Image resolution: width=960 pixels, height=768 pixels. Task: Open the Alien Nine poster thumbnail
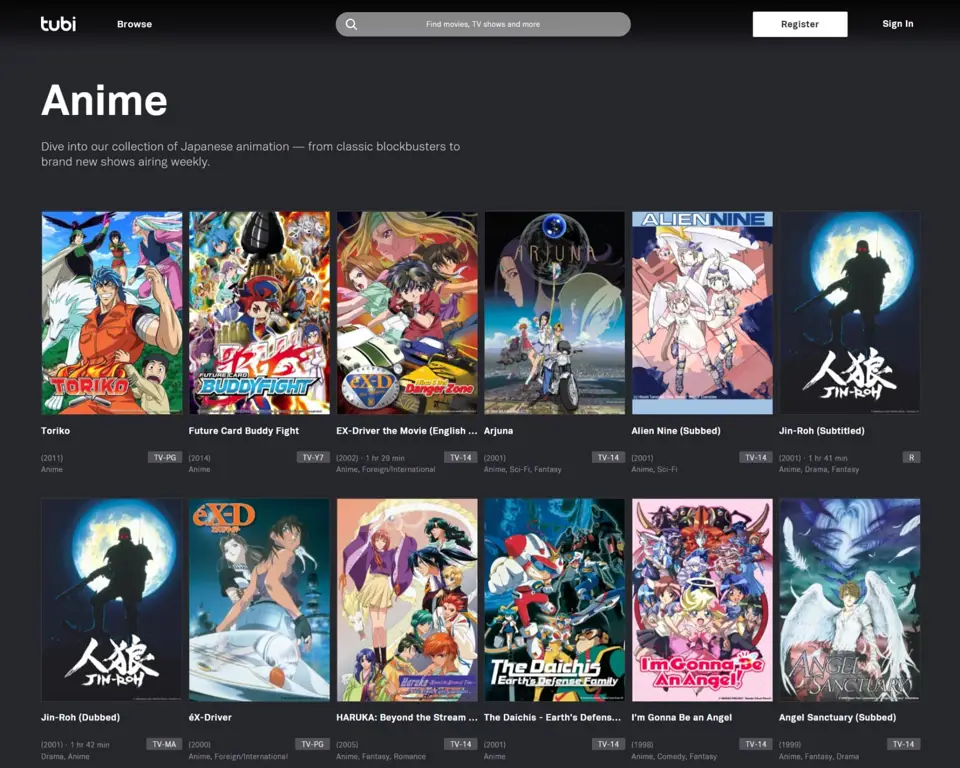coord(702,313)
